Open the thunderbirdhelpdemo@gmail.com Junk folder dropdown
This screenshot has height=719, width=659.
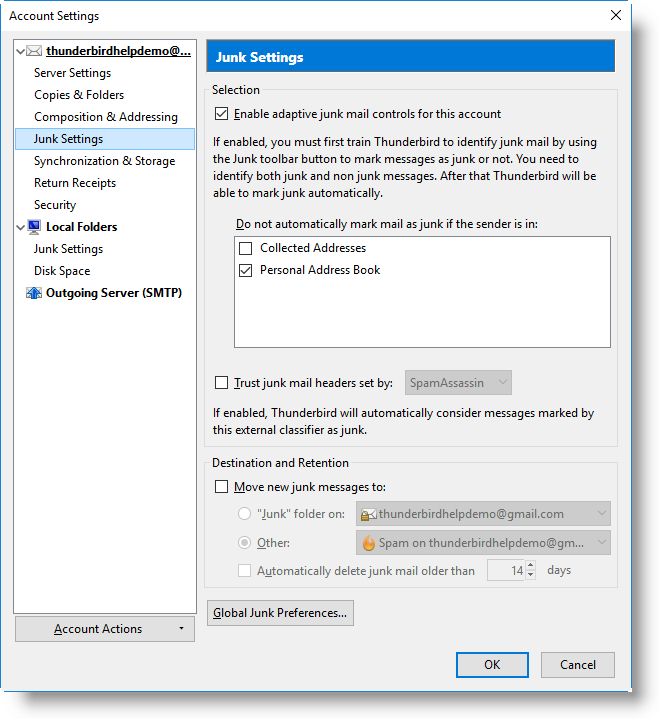[x=483, y=514]
